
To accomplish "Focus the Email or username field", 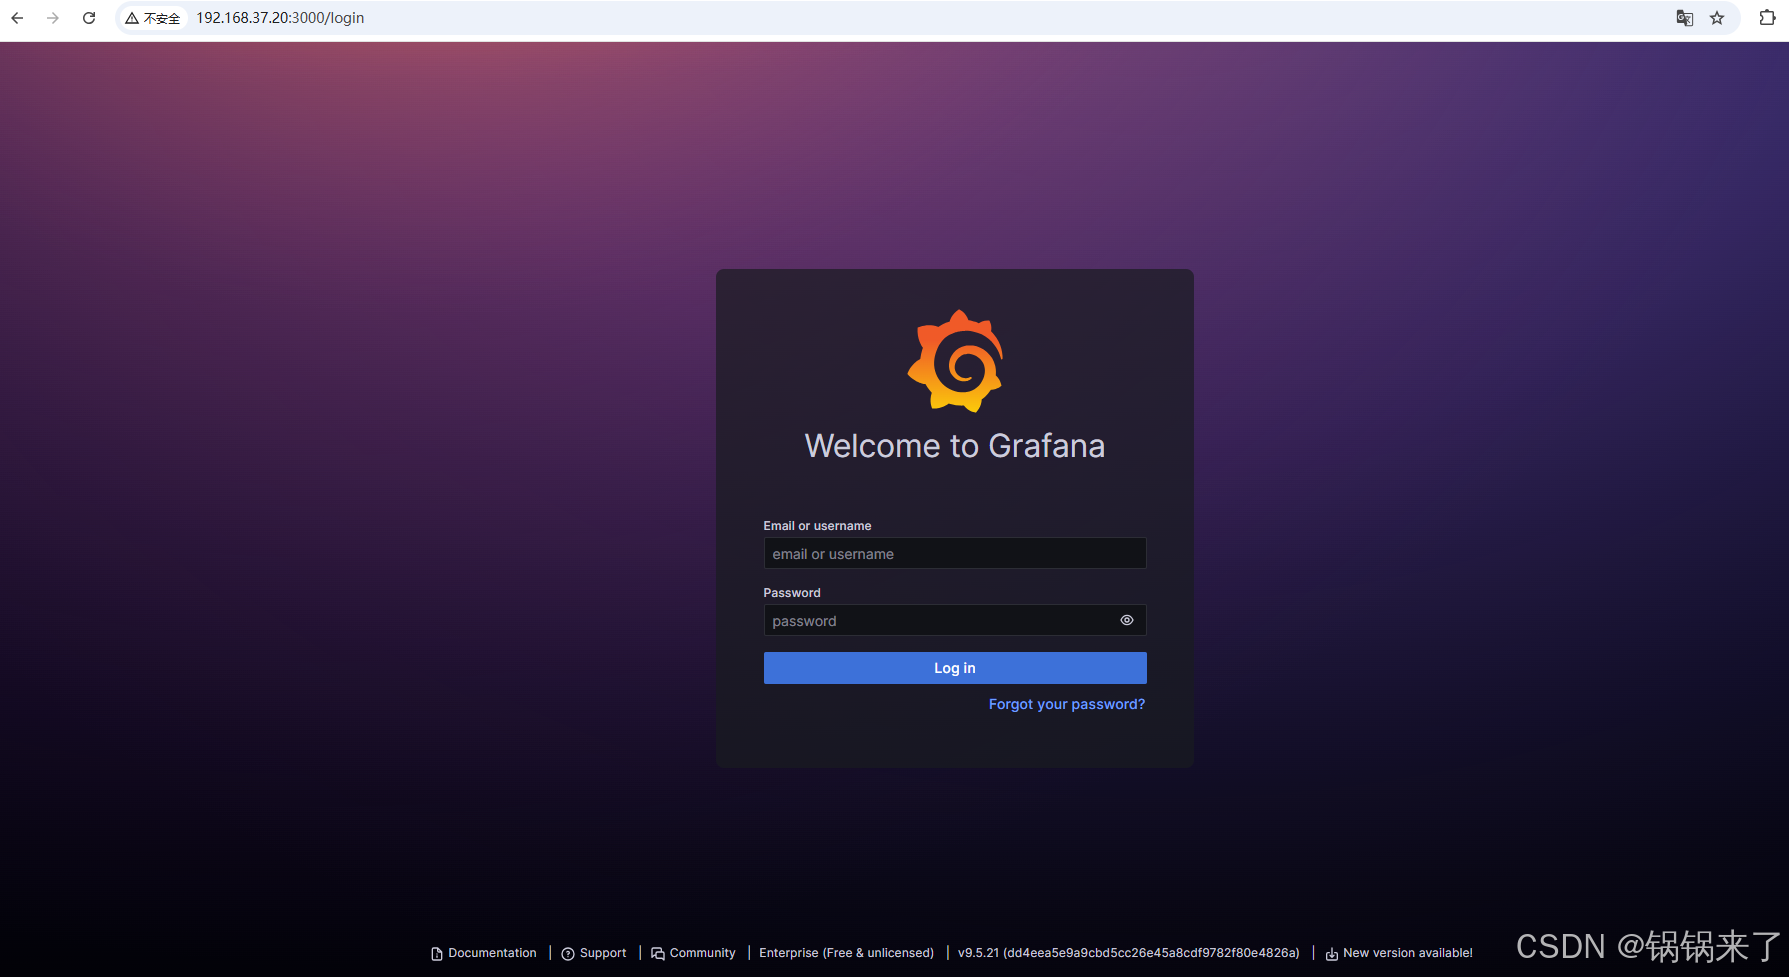I will (x=955, y=554).
